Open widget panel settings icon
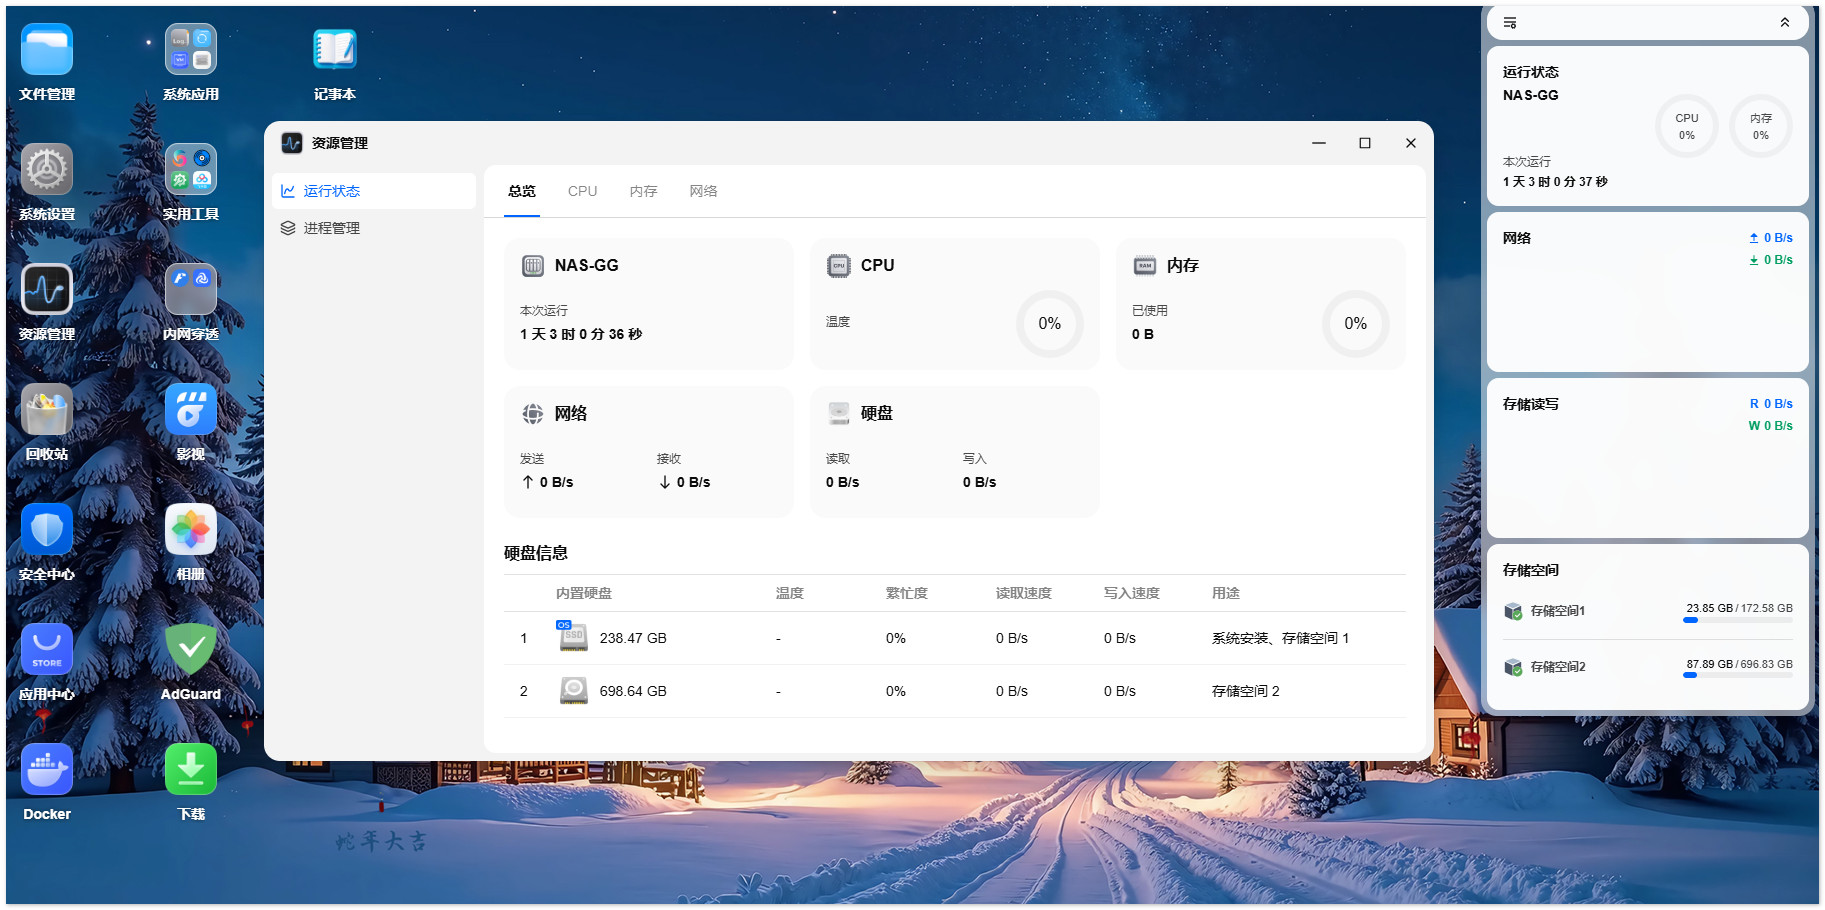 (x=1510, y=23)
